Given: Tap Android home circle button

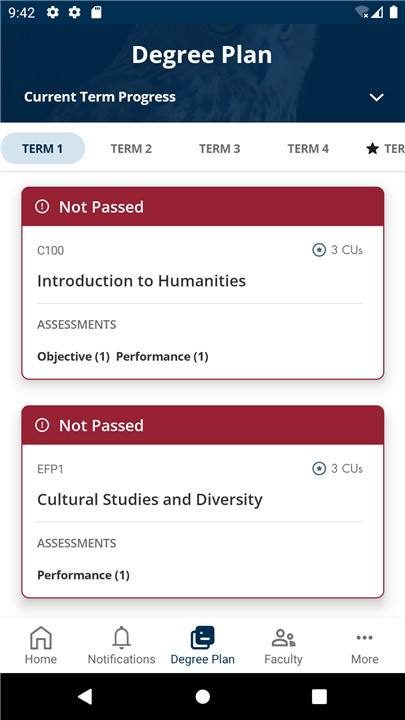Looking at the screenshot, I should point(202,697).
